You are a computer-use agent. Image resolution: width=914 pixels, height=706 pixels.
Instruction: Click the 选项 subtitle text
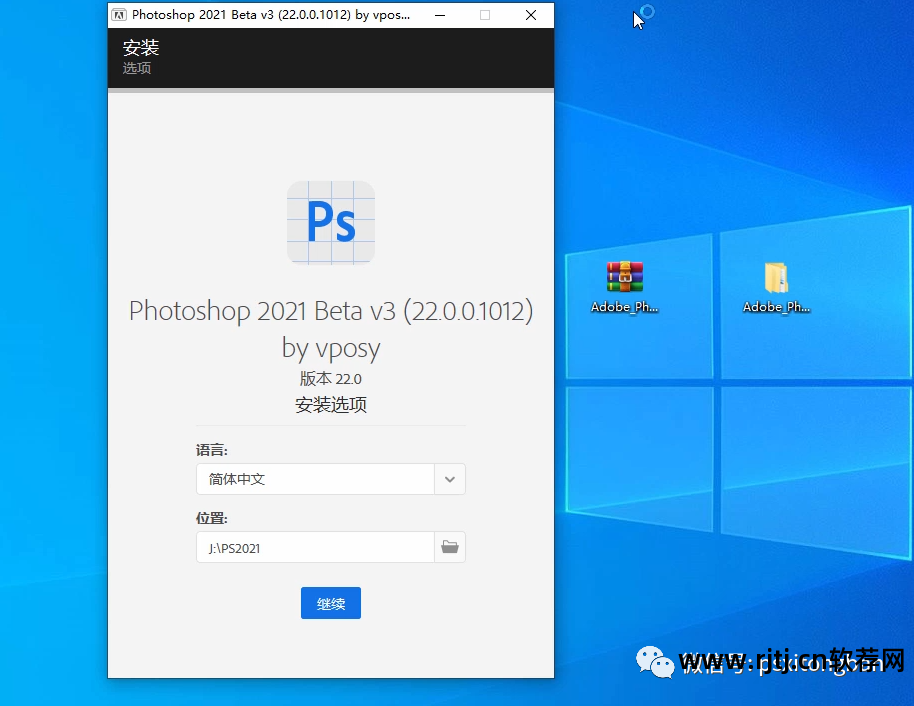pos(137,68)
